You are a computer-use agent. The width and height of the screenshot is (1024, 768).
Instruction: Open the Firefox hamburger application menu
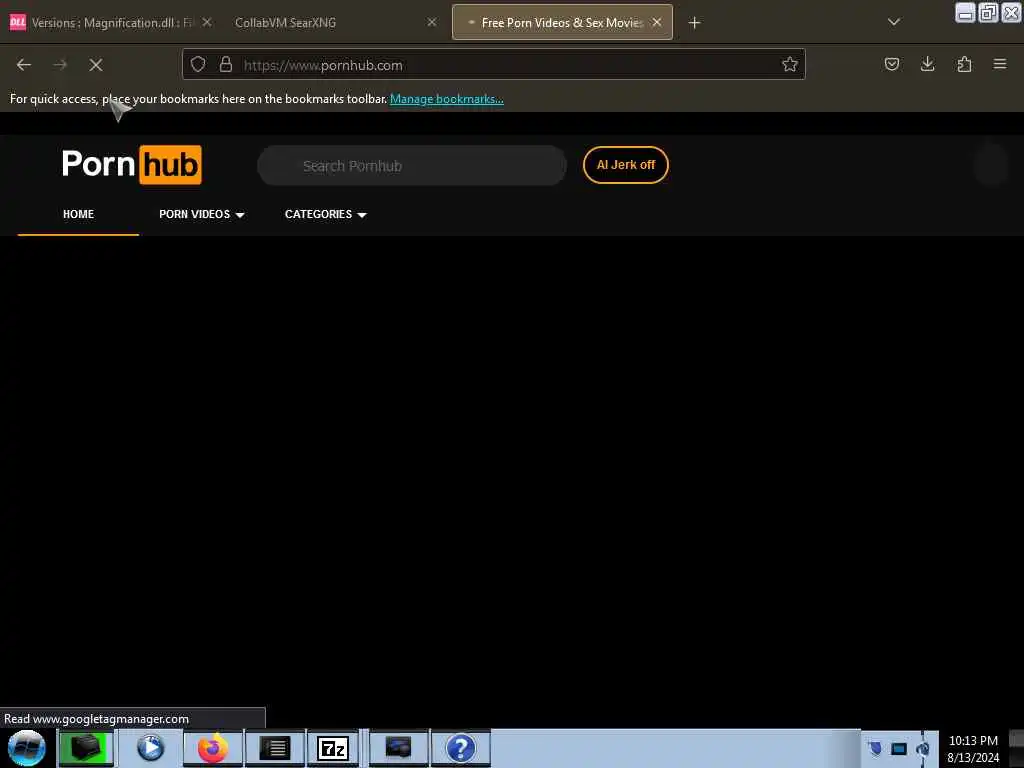coord(1000,64)
